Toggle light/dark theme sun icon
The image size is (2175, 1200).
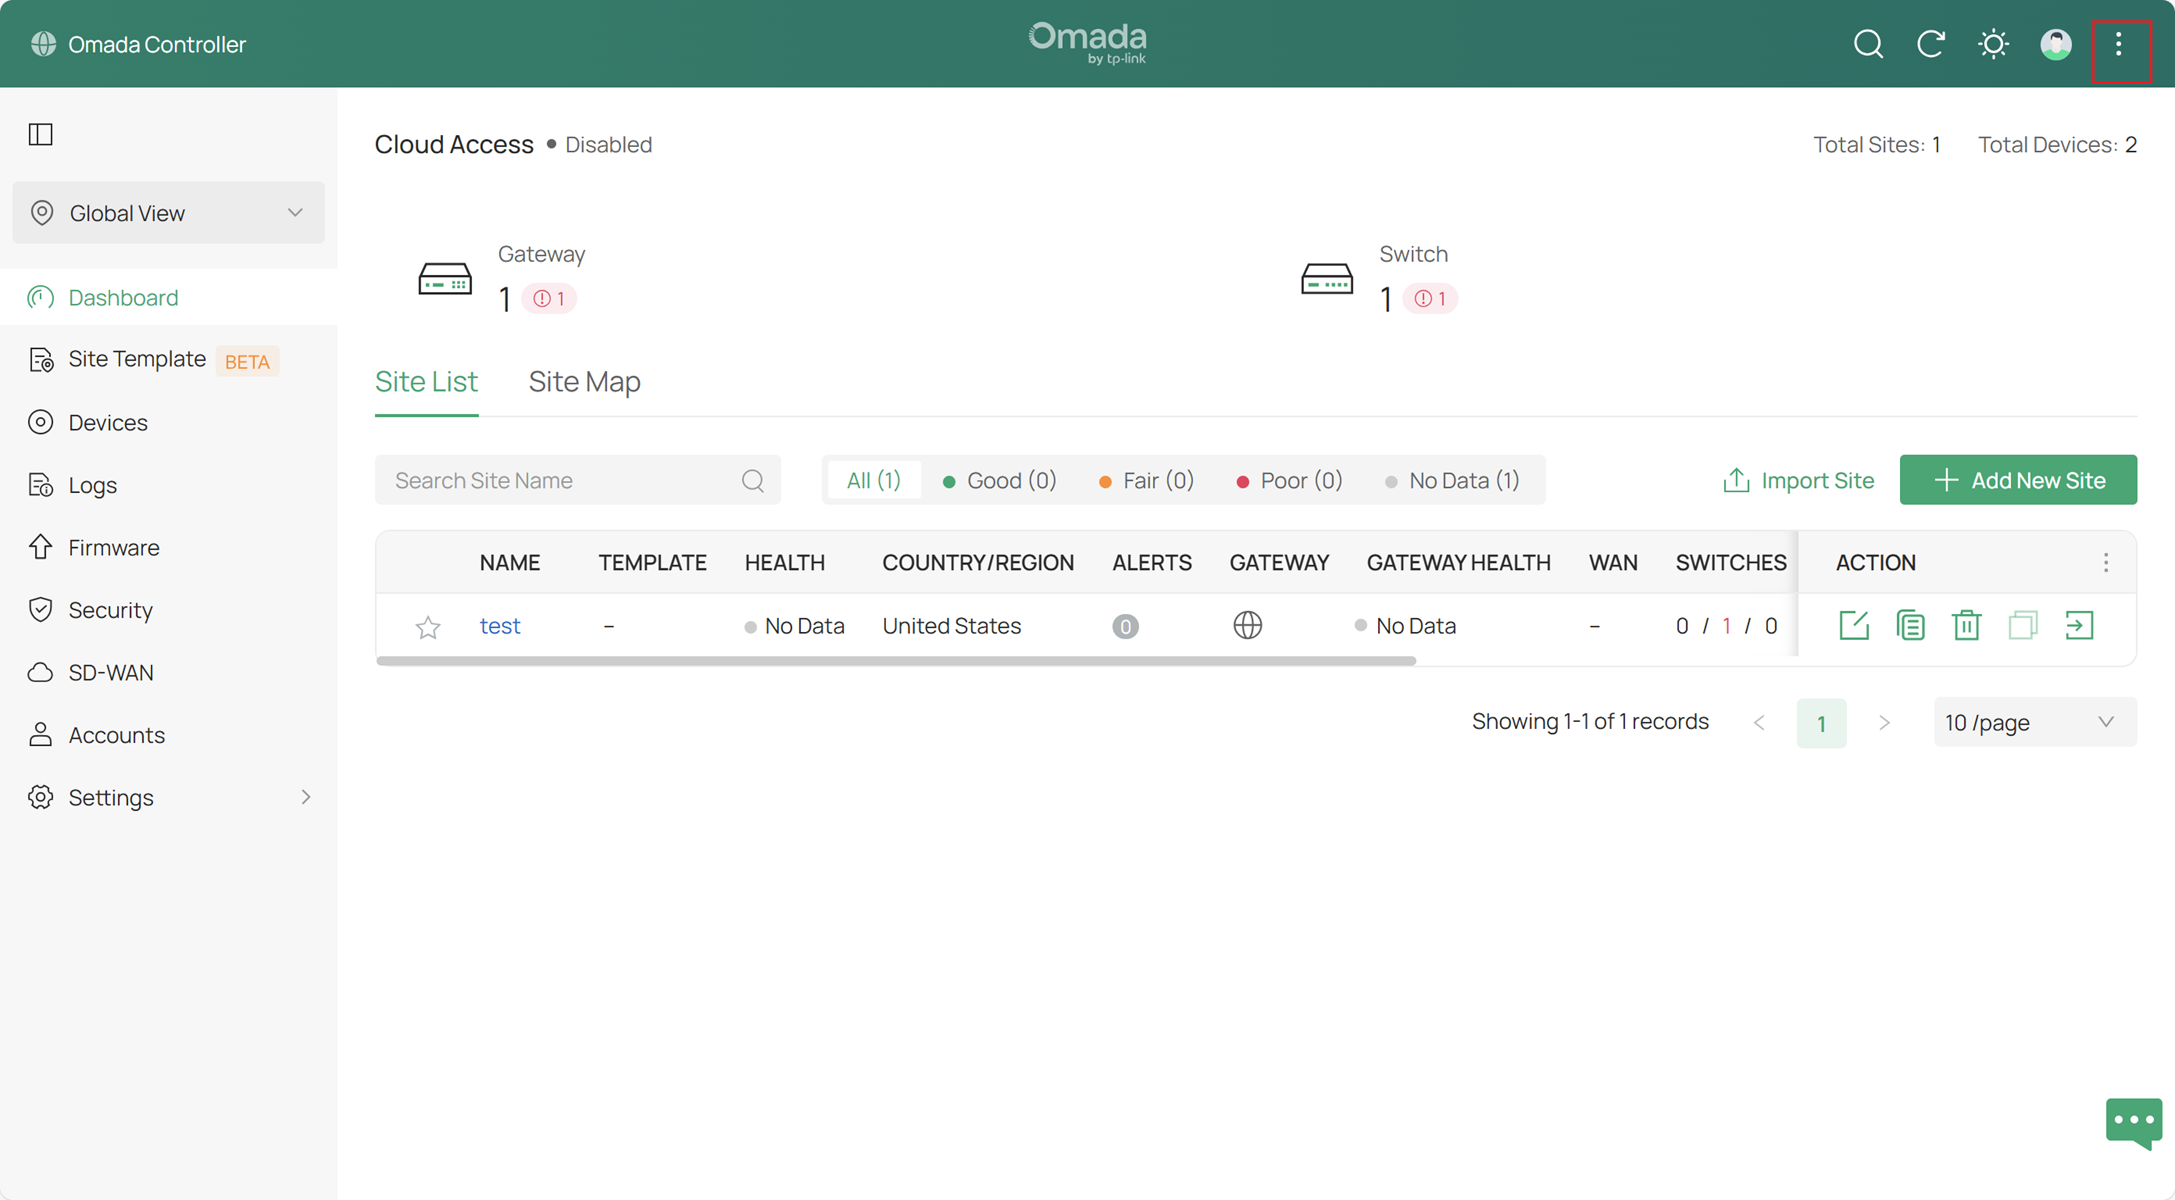point(1993,44)
